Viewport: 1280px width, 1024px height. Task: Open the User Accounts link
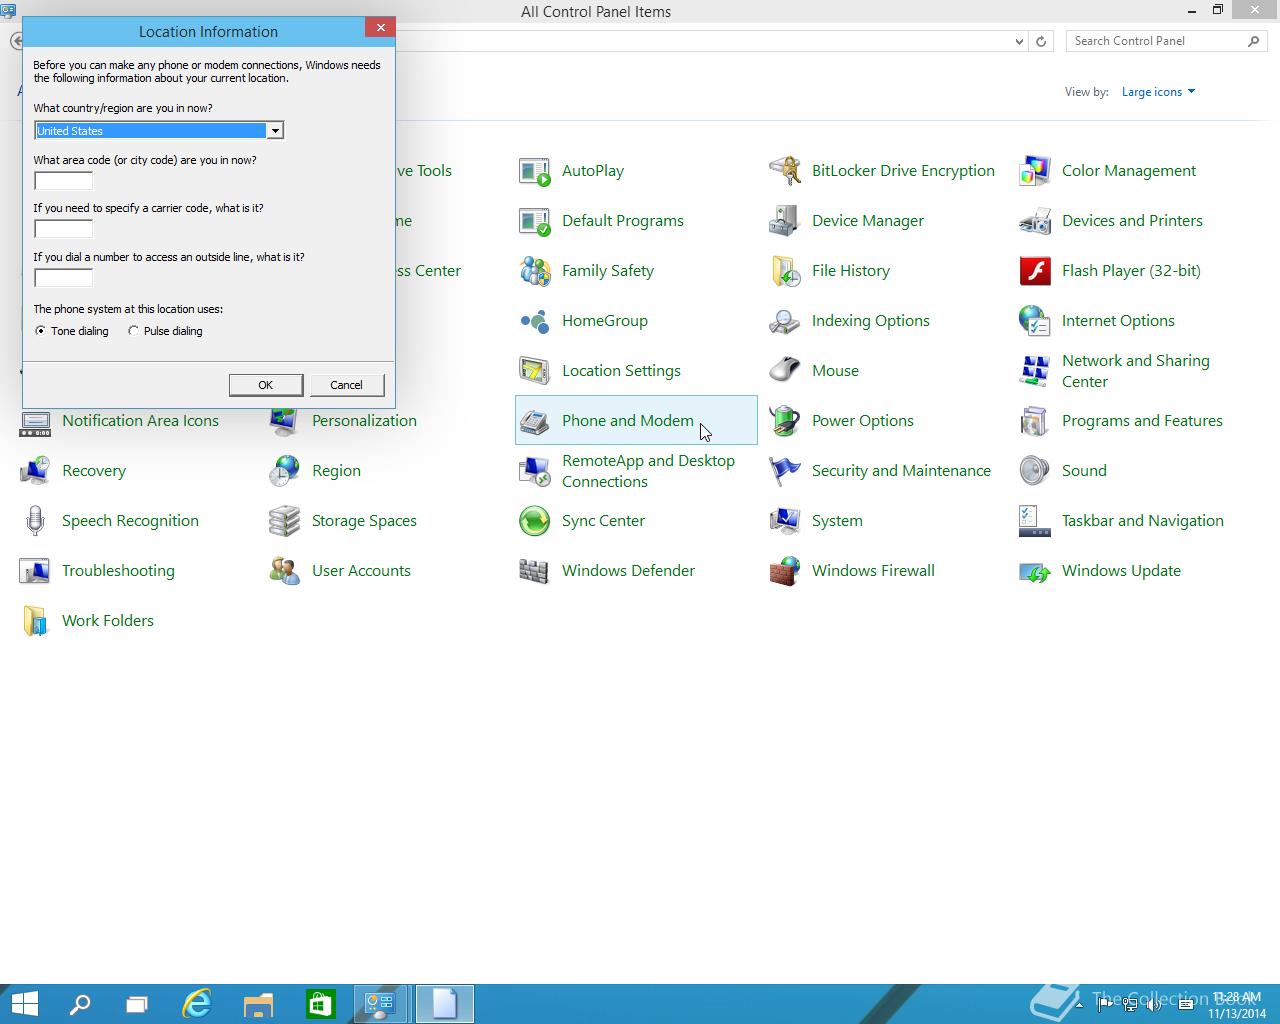pyautogui.click(x=361, y=571)
